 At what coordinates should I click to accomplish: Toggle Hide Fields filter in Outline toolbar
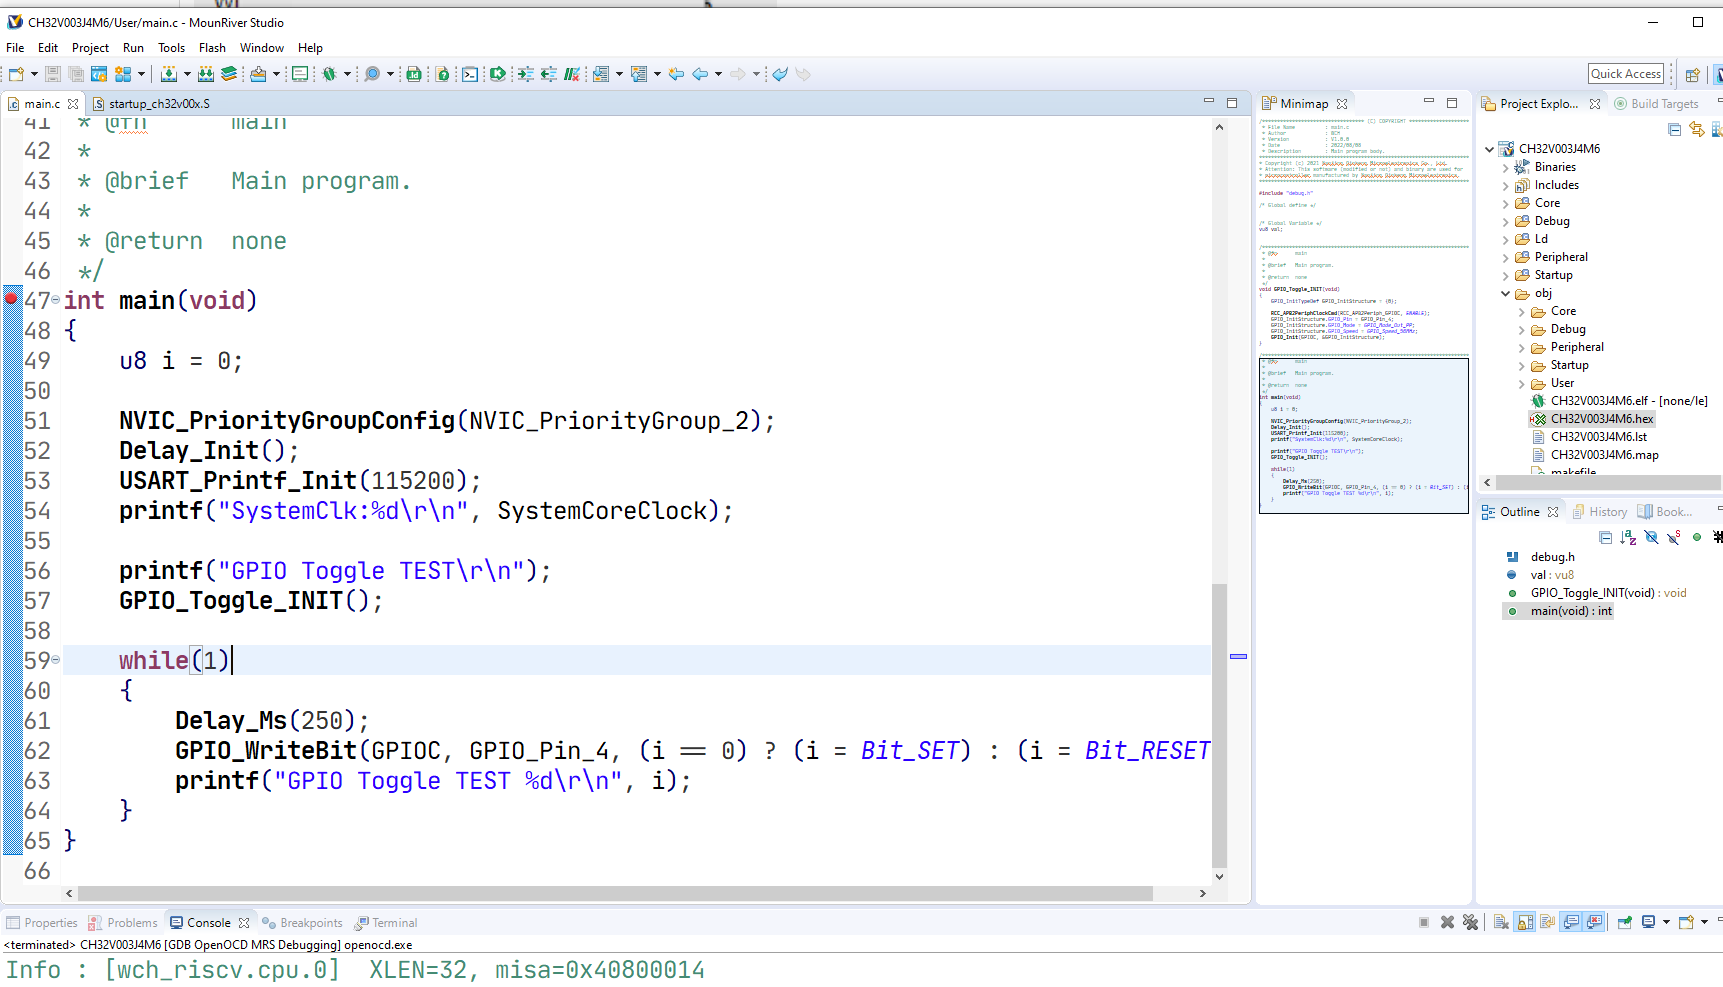[x=1651, y=537]
